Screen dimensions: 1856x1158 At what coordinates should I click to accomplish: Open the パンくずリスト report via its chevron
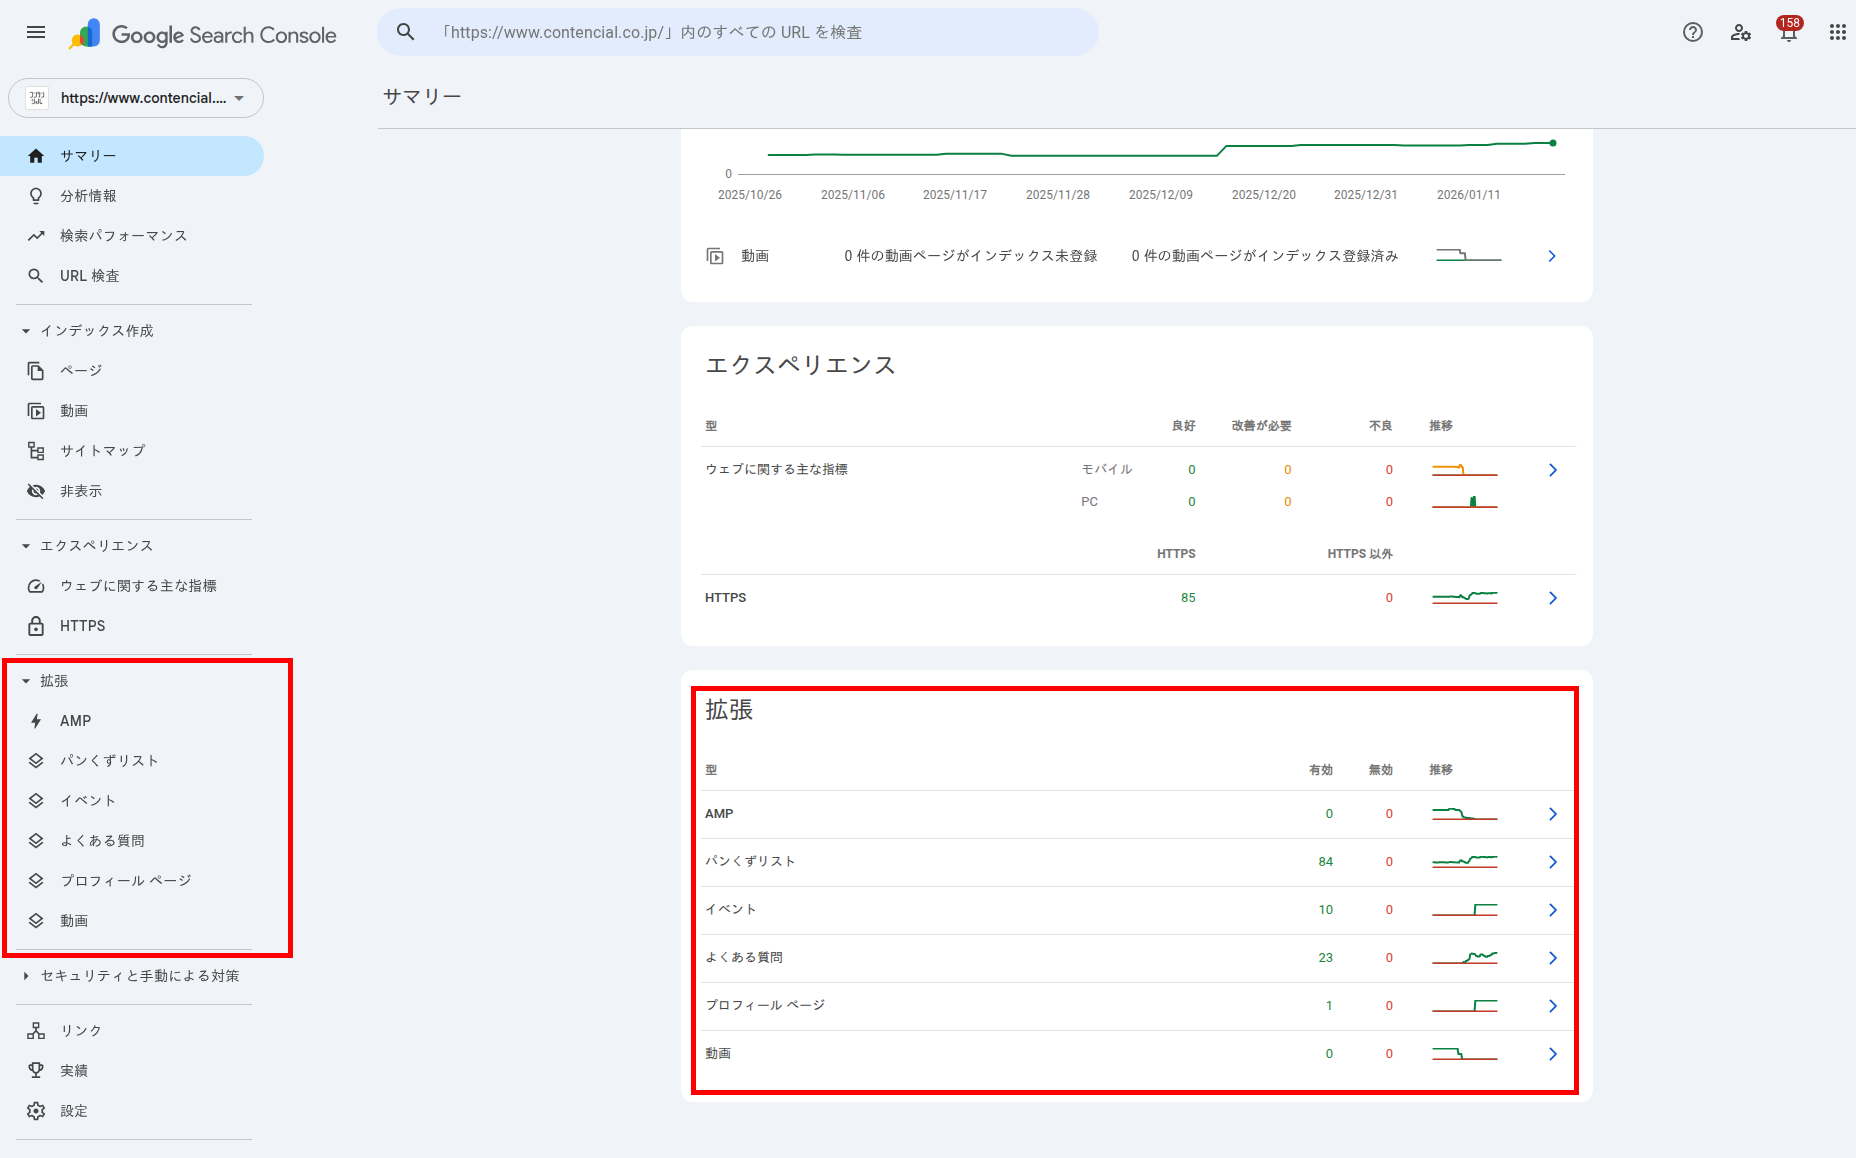pos(1552,861)
